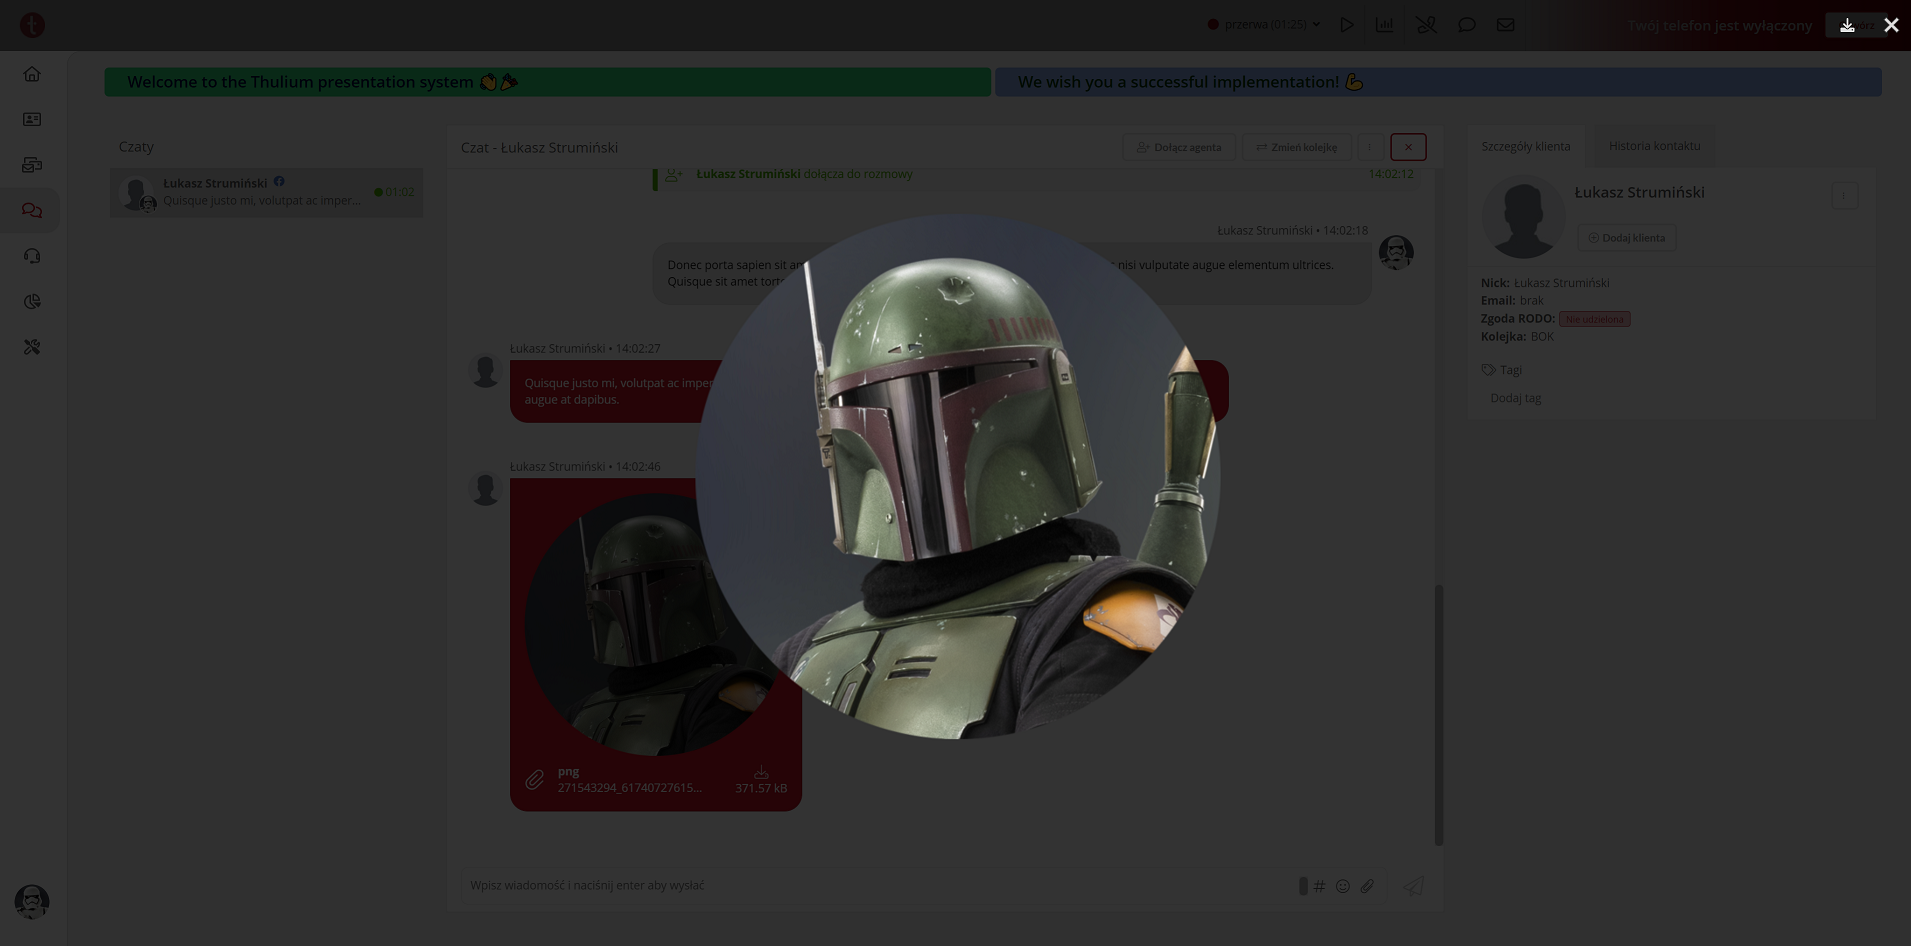Go to the Chats section in the sidebar
This screenshot has width=1911, height=946.
(32, 211)
